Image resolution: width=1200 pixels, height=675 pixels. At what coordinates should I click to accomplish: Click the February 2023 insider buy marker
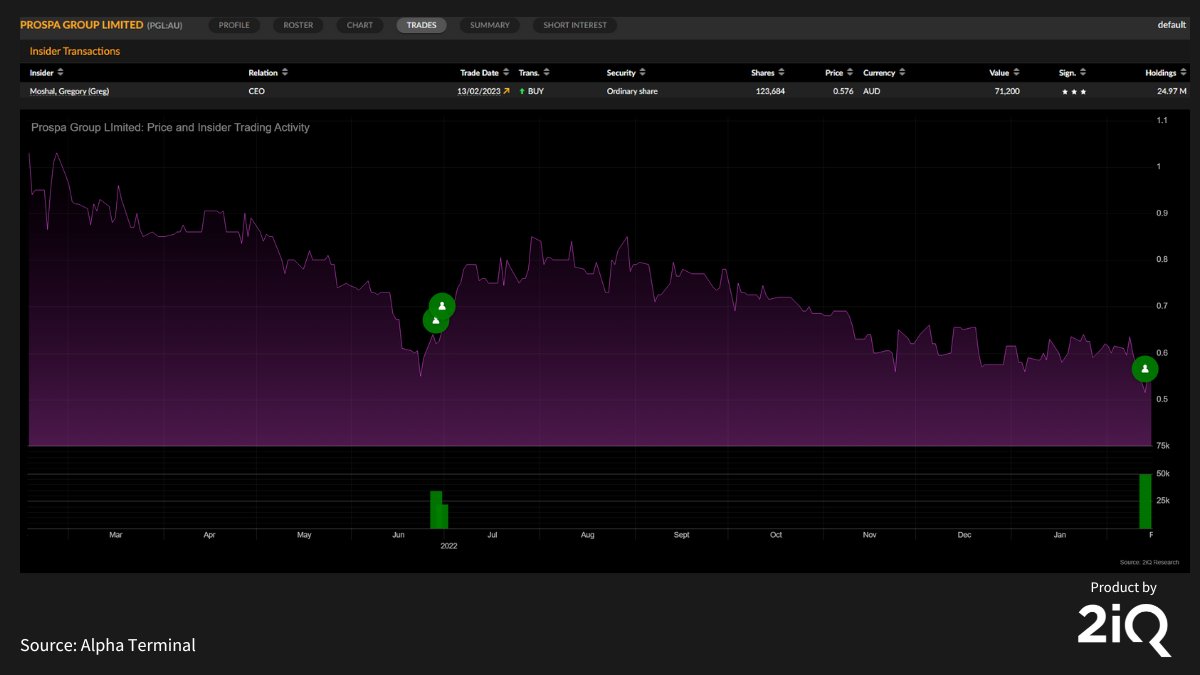(1145, 369)
